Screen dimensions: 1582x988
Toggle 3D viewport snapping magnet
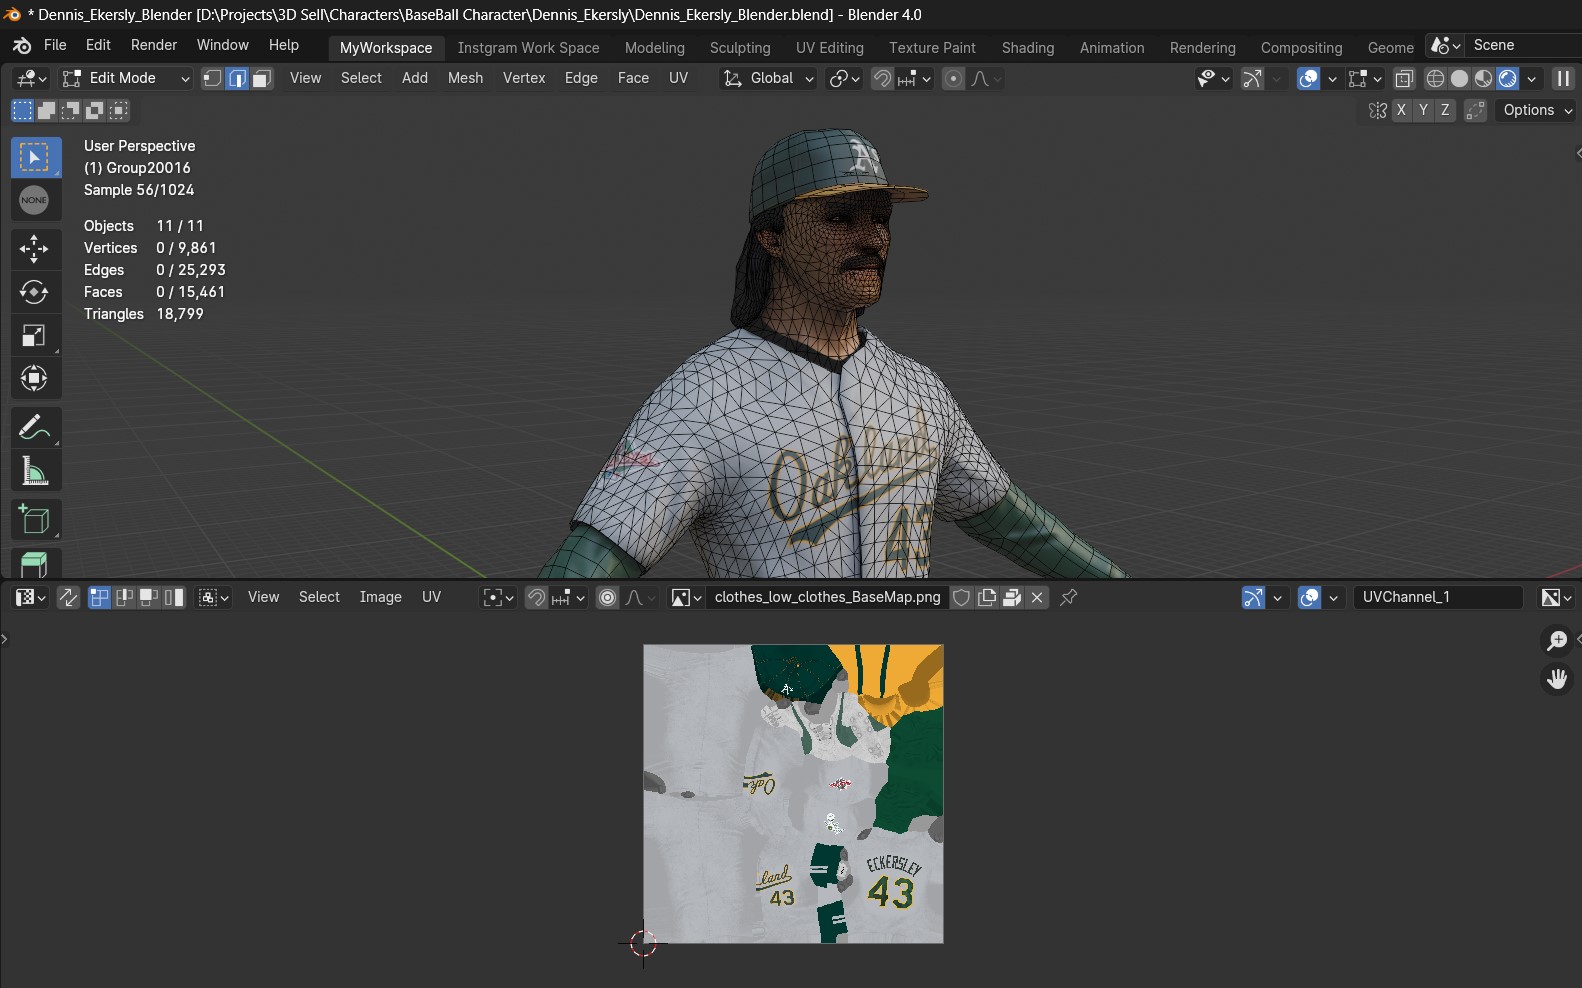coord(882,78)
